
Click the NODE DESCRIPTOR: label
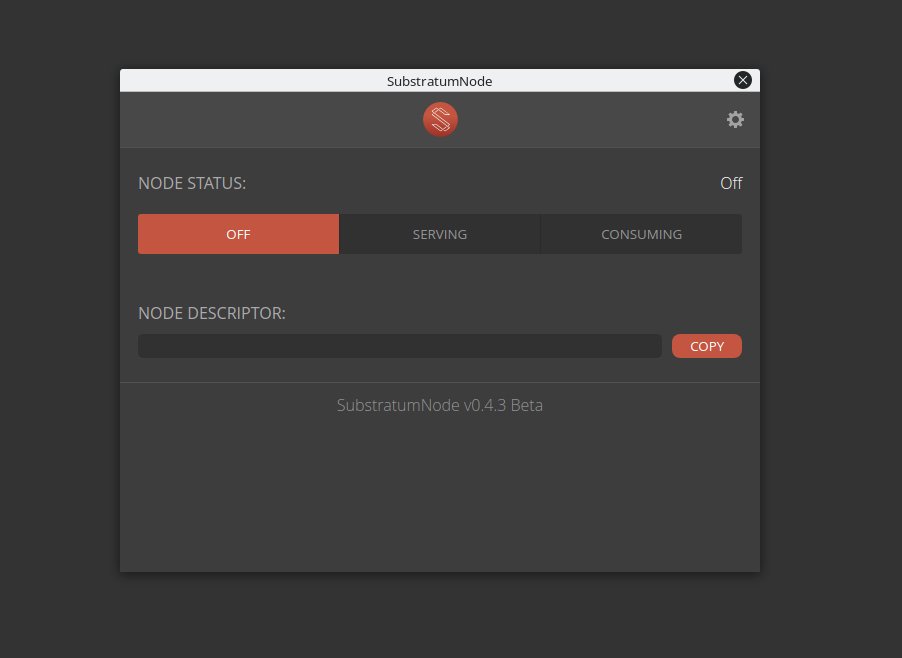coord(212,313)
